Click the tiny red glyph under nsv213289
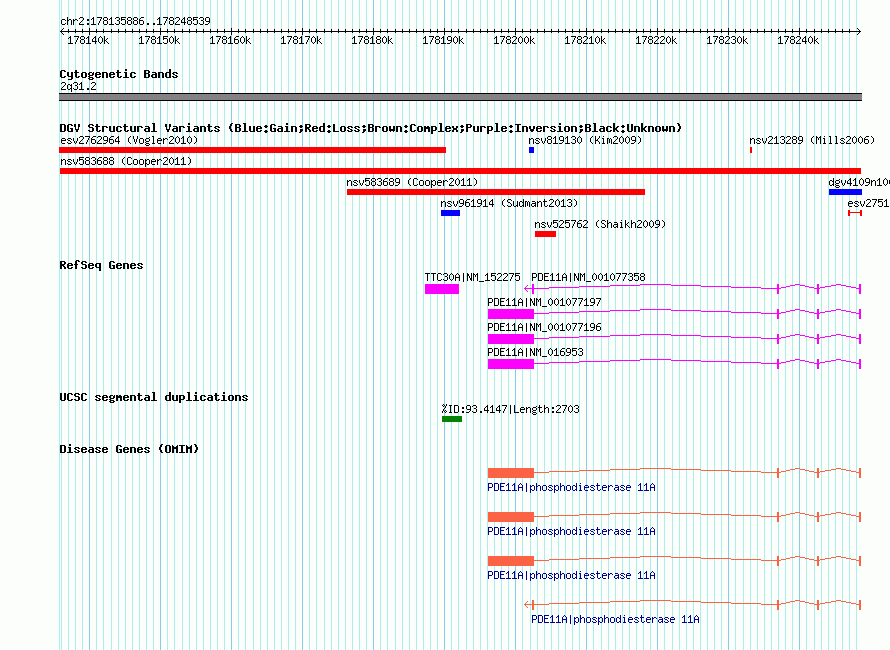 click(x=751, y=150)
